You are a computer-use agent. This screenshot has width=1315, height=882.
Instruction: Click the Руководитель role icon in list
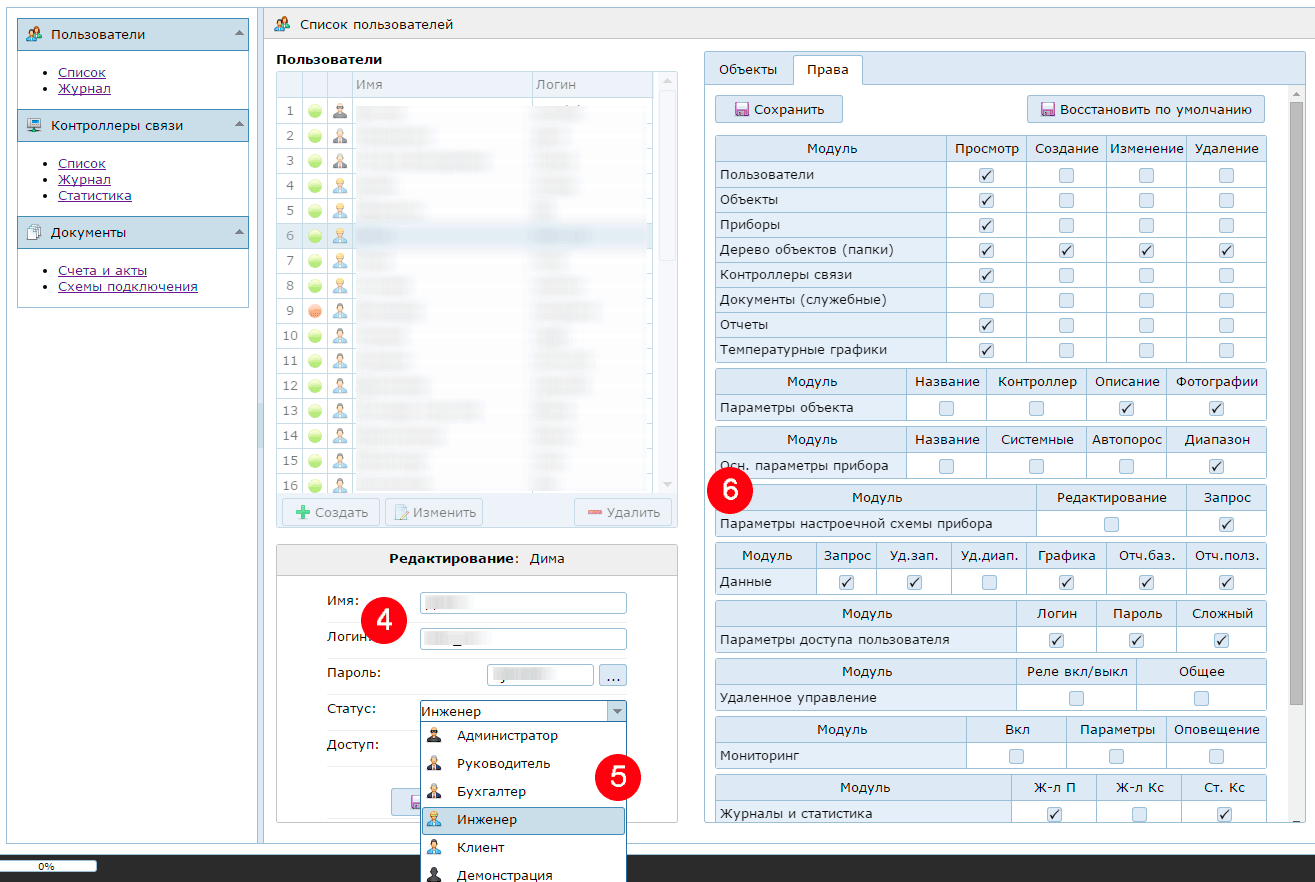click(x=434, y=764)
